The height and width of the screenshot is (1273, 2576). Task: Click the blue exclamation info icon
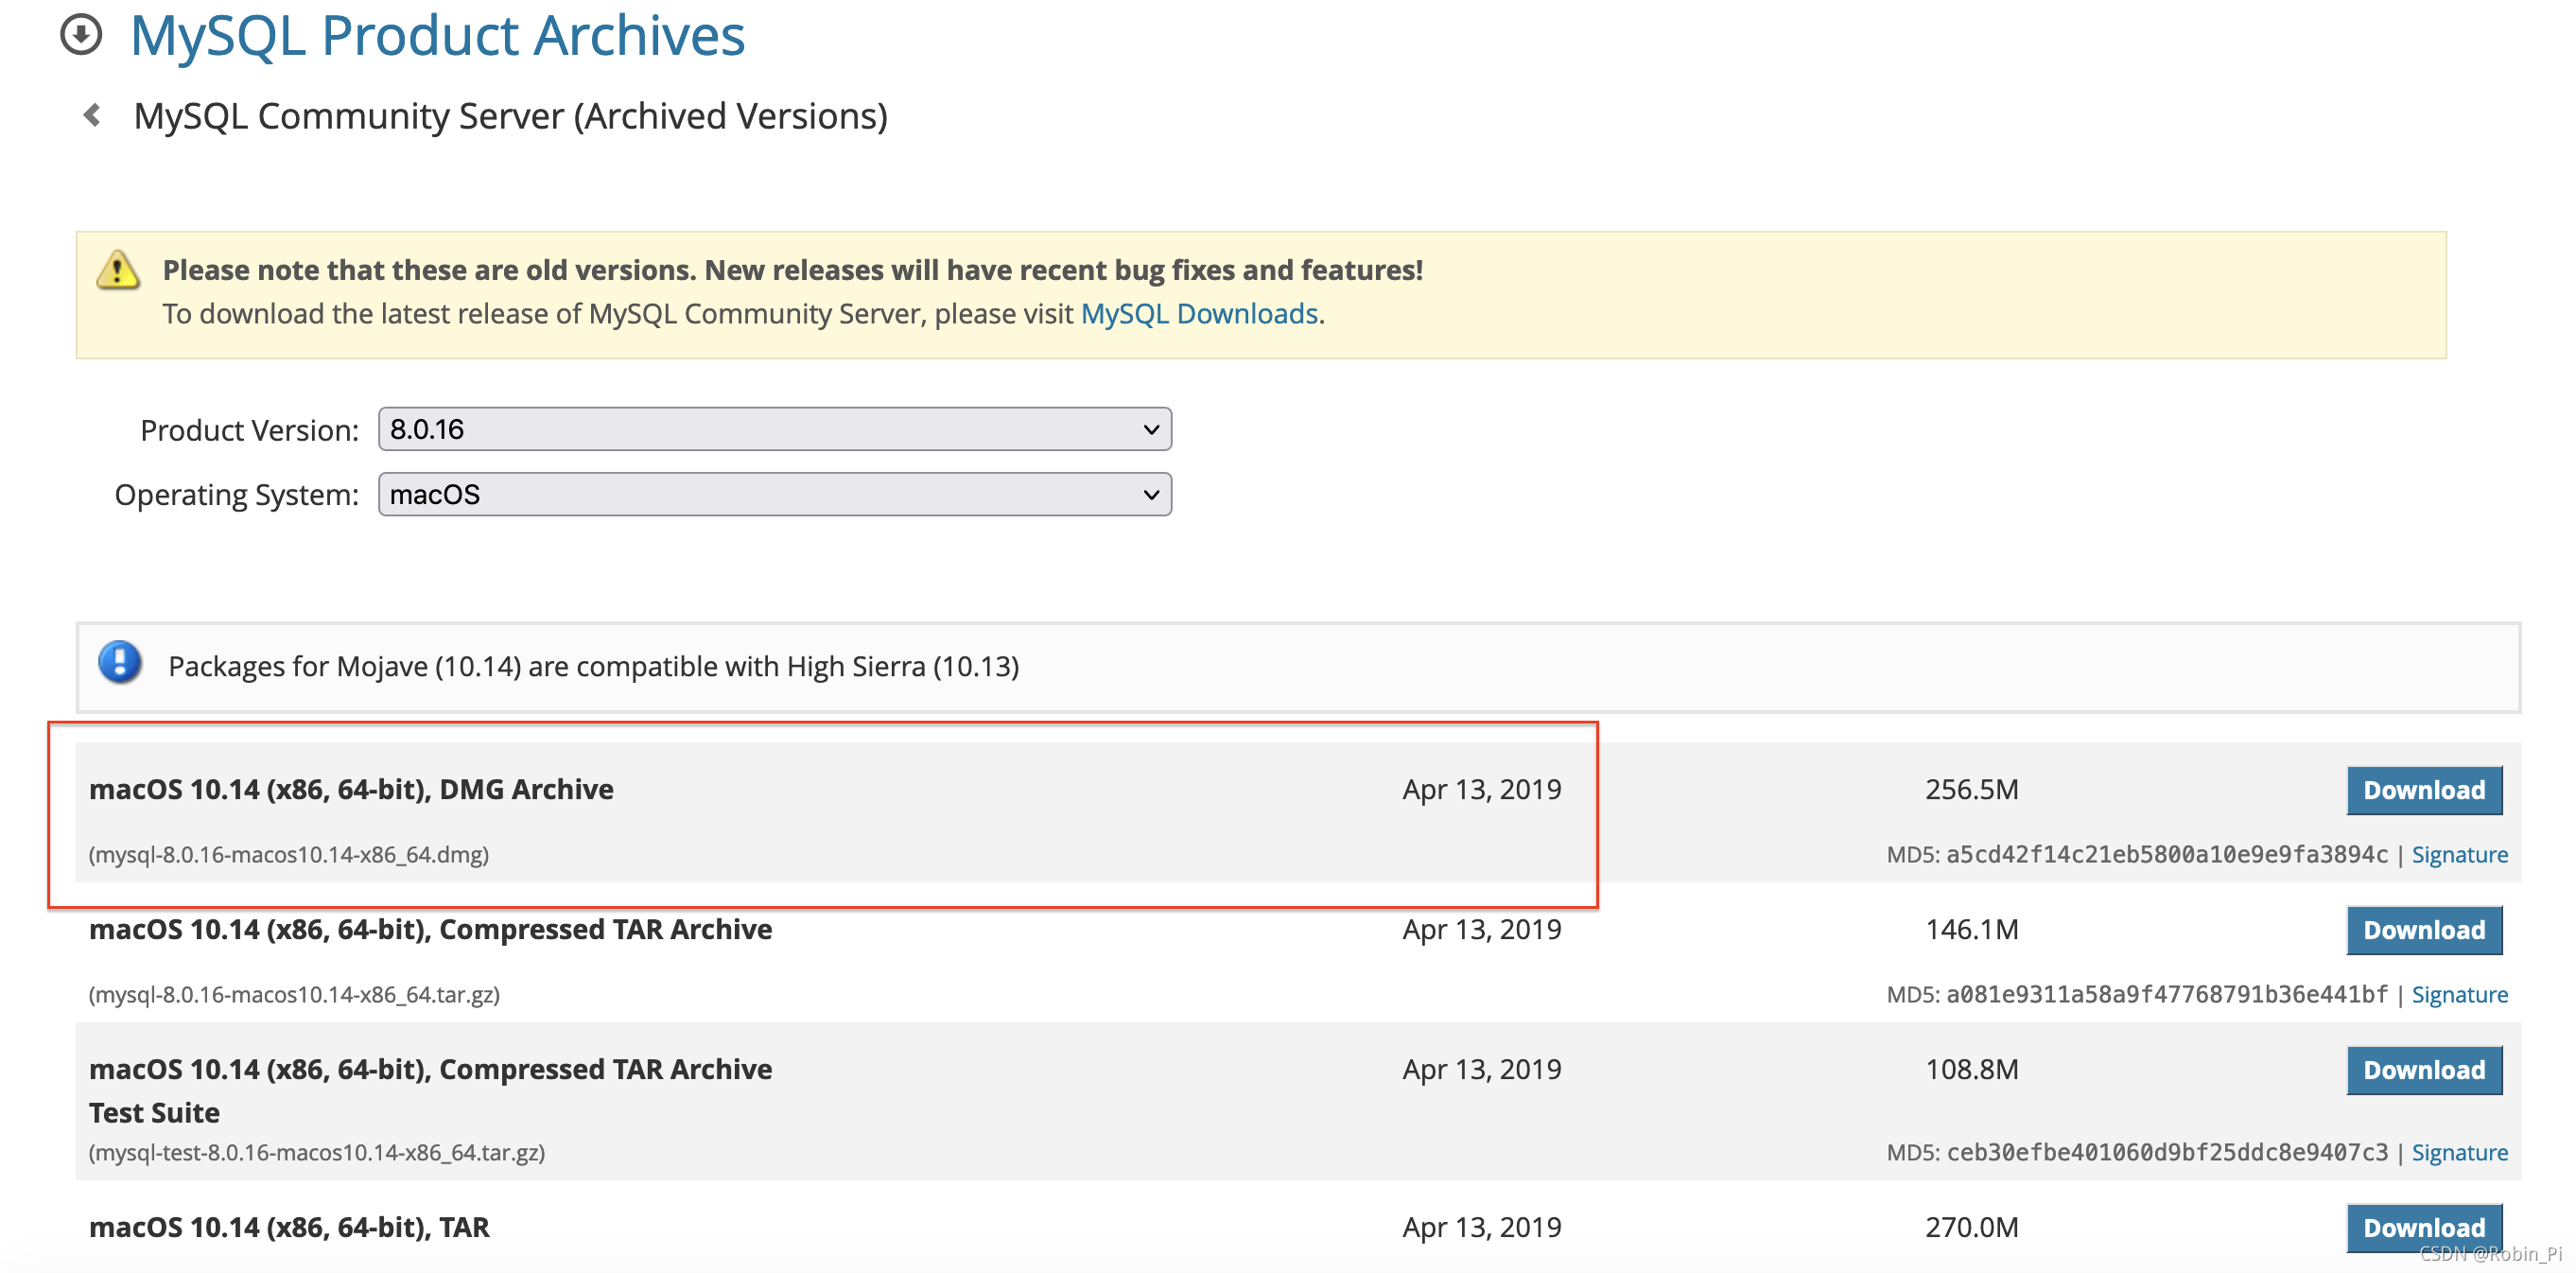(x=120, y=663)
